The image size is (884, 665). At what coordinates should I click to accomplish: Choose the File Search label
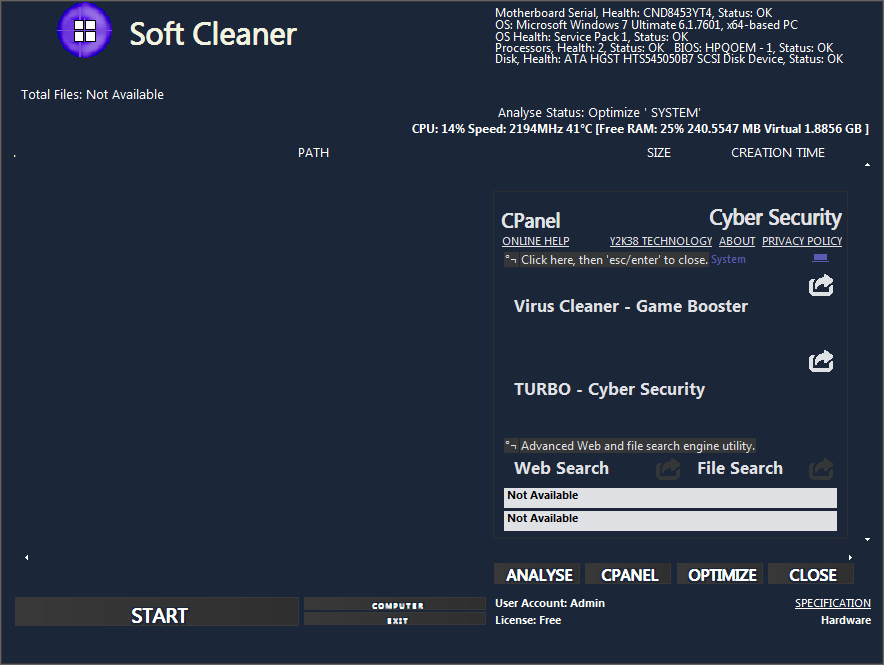pos(740,468)
